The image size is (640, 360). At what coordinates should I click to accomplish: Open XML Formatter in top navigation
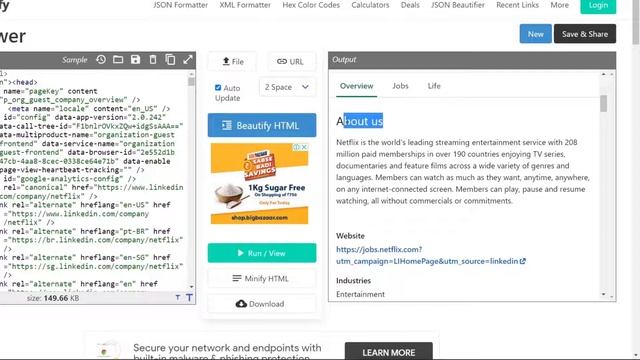click(245, 5)
